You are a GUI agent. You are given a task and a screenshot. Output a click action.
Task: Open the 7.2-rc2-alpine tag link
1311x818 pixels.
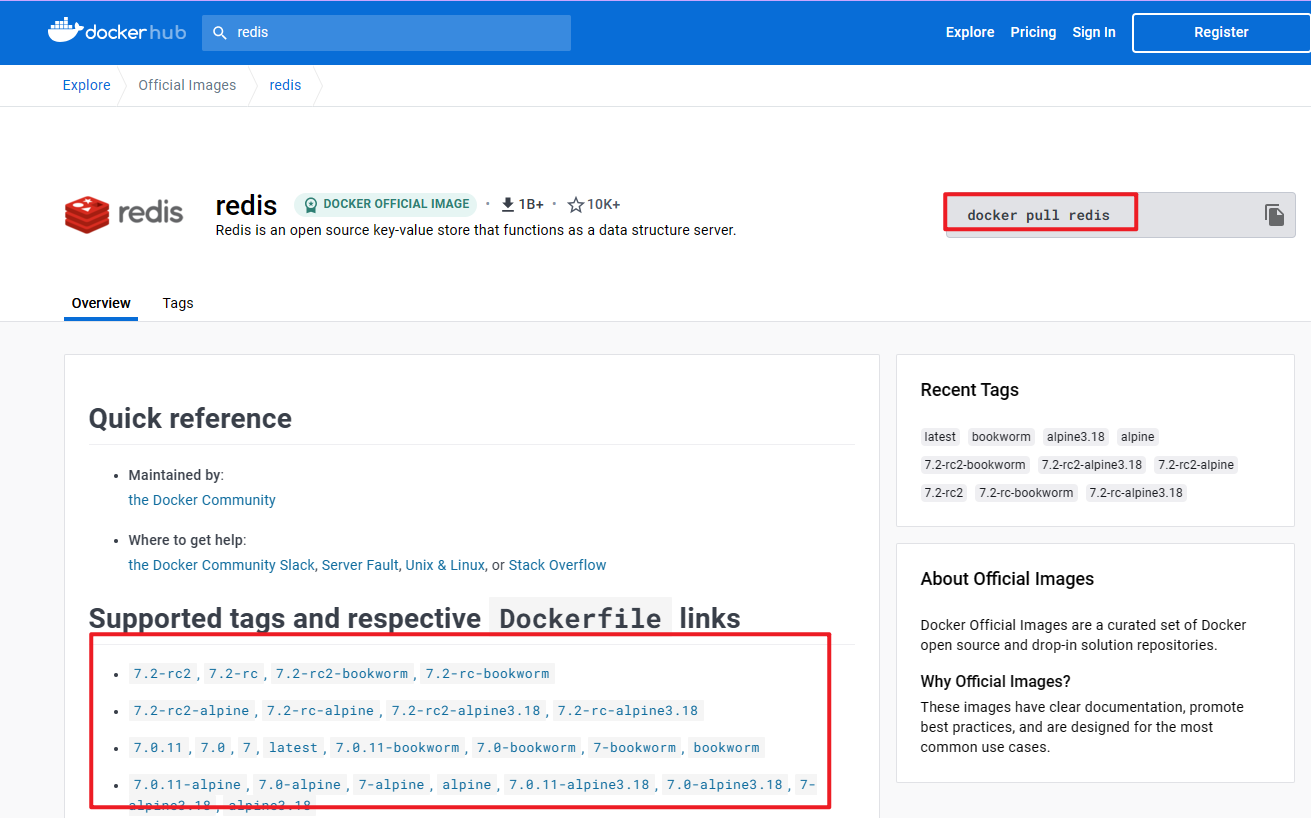(x=191, y=711)
